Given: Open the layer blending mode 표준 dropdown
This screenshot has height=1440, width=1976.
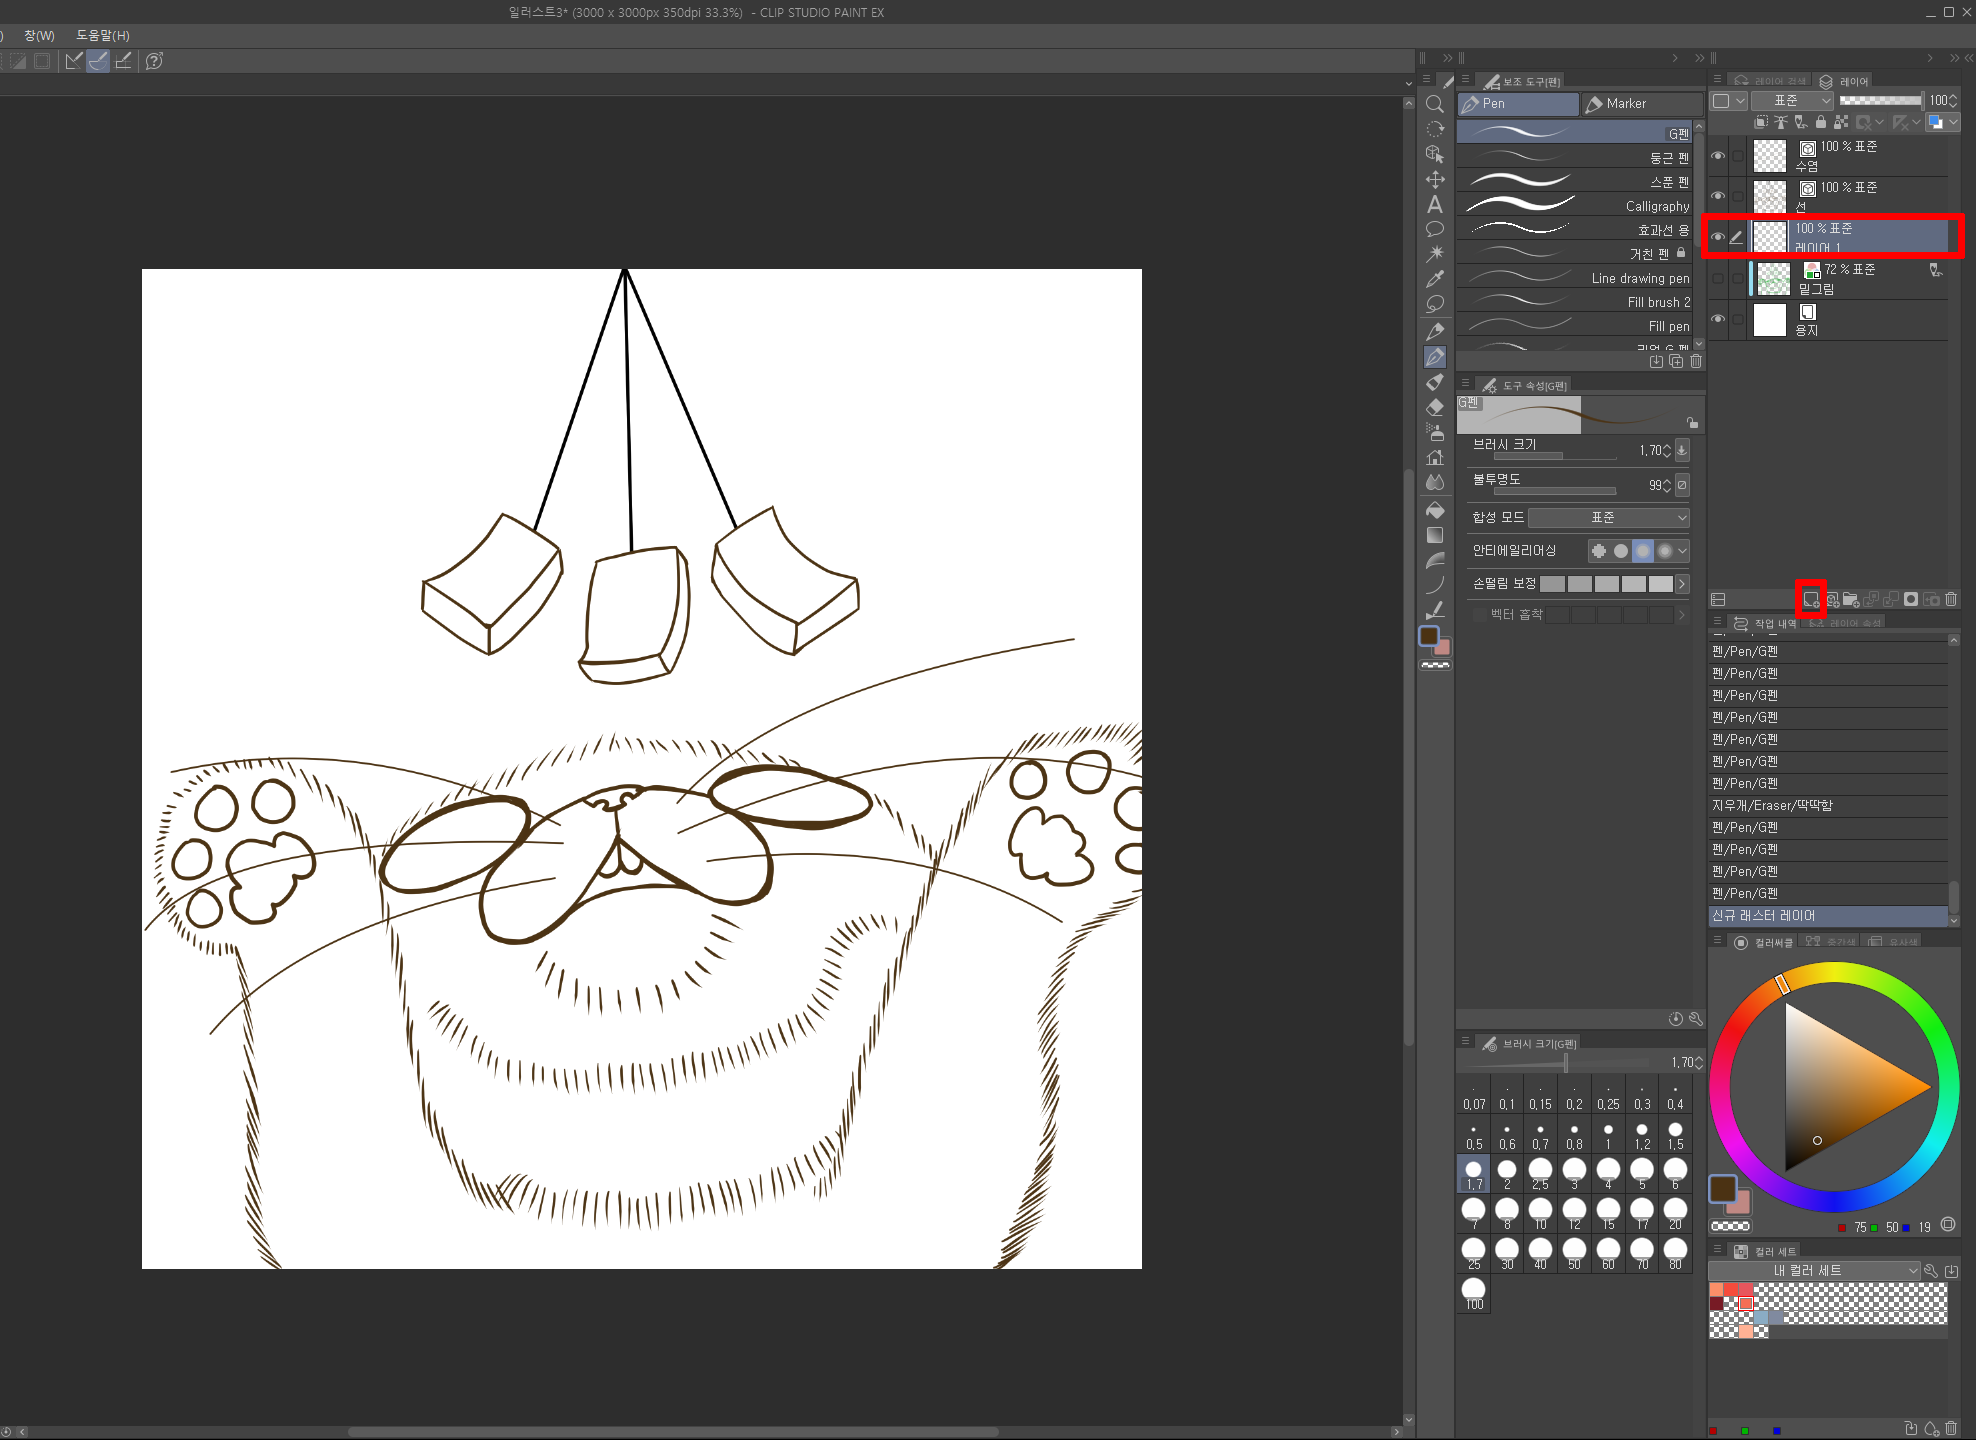Looking at the screenshot, I should (x=1792, y=100).
